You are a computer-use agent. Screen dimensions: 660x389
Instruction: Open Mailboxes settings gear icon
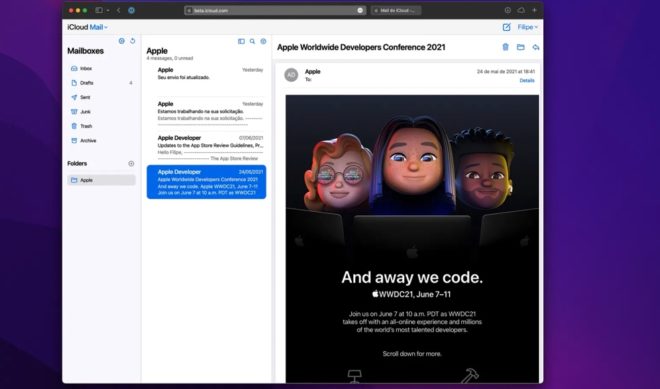(122, 41)
